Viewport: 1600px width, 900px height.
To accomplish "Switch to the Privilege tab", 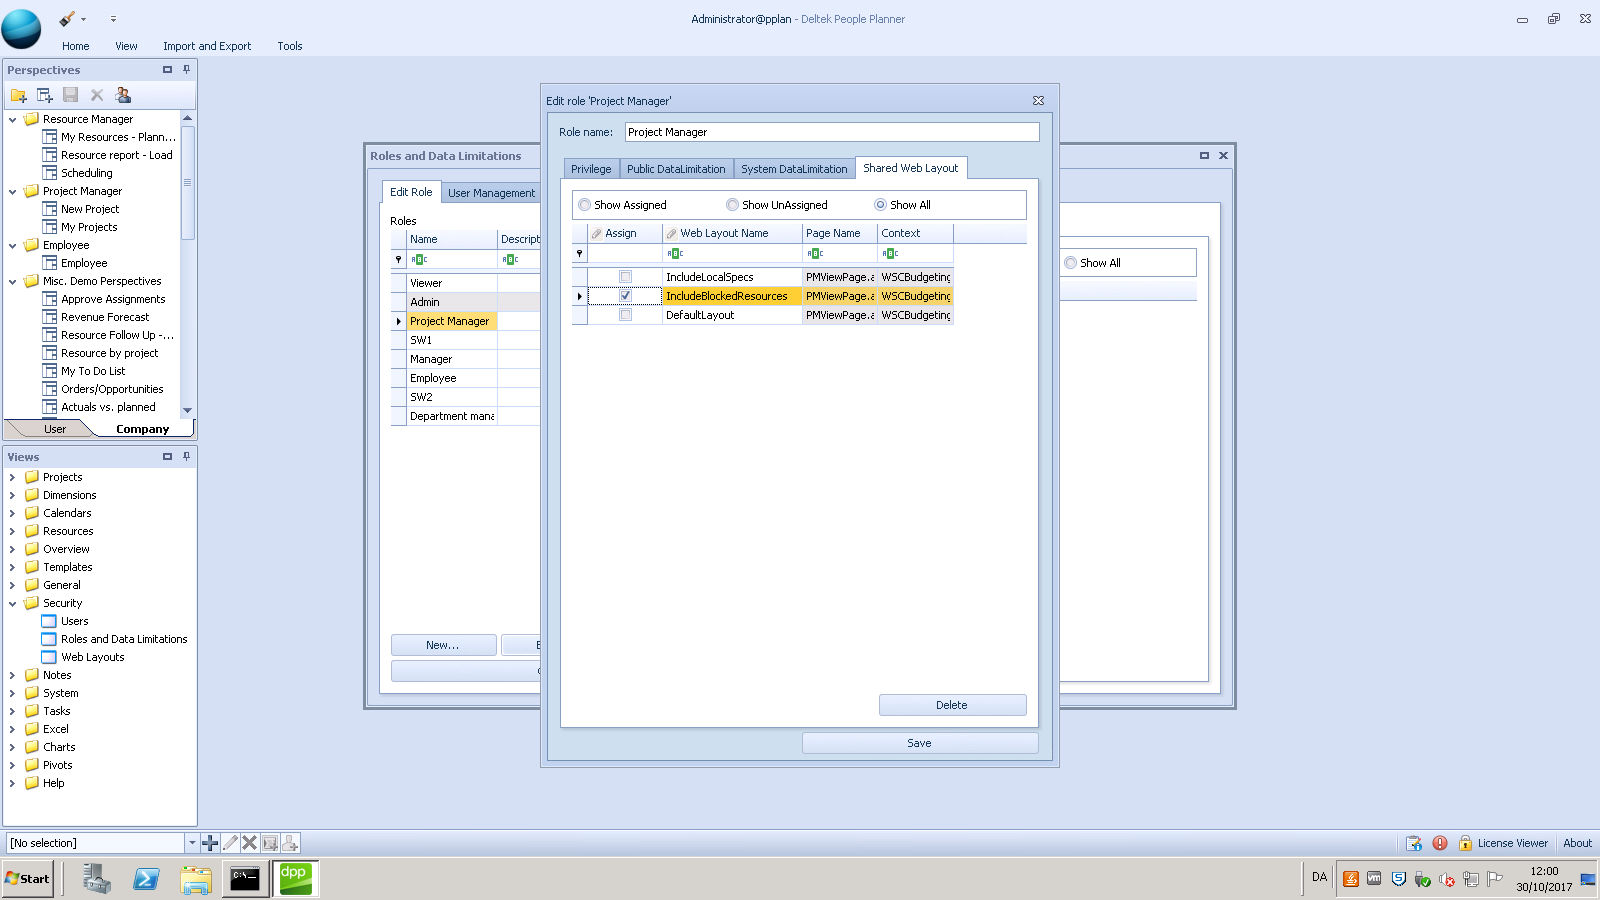I will point(590,169).
